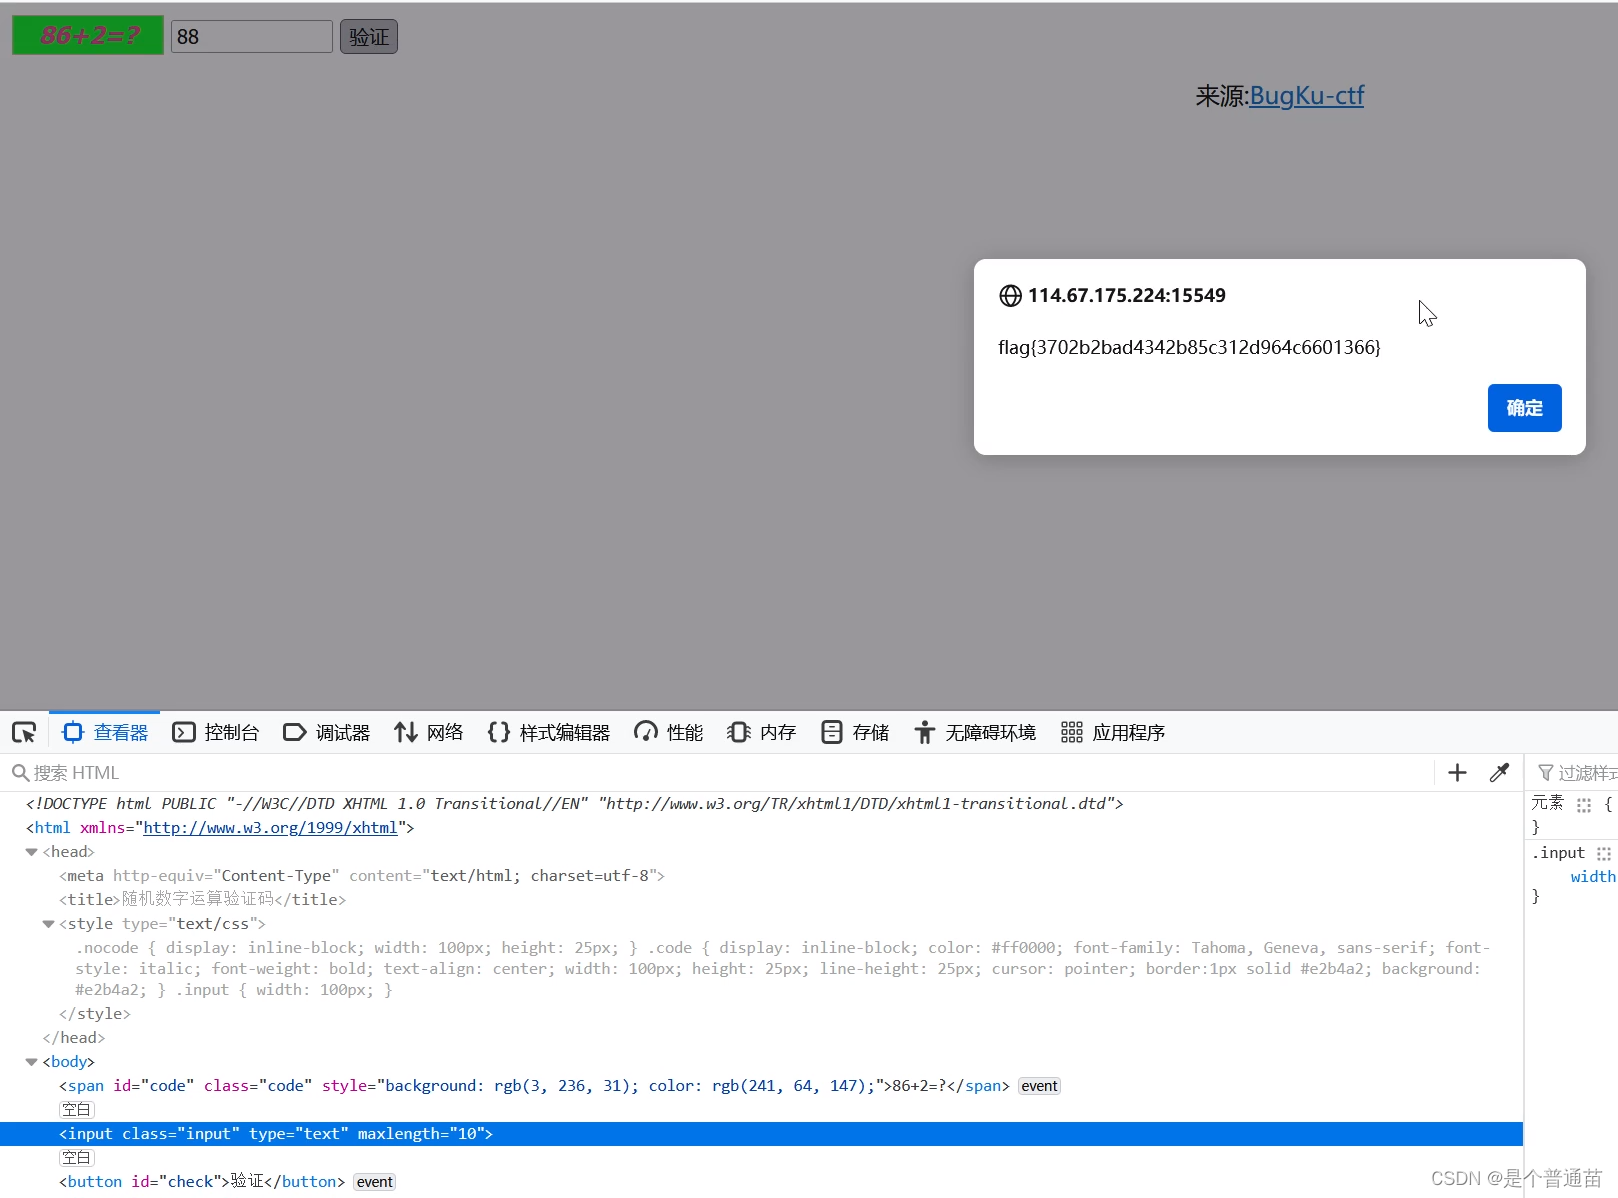Click the answer input field containing 88
The image size is (1618, 1198).
point(252,37)
